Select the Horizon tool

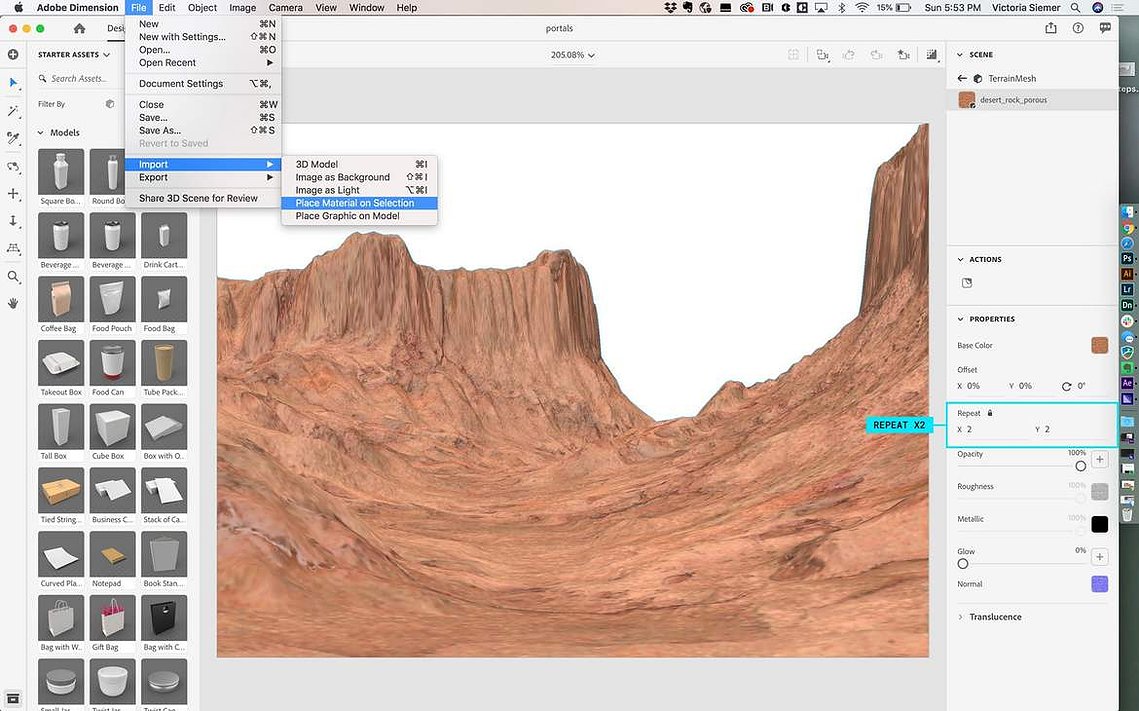pyautogui.click(x=13, y=248)
